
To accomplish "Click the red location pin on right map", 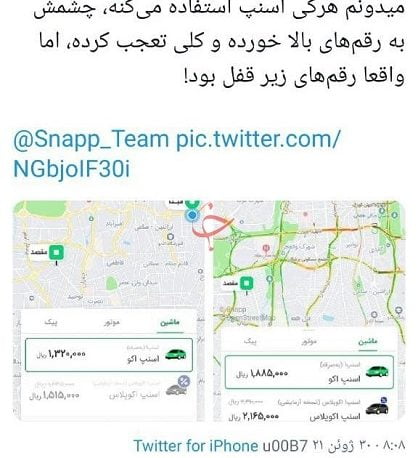I will (266, 248).
